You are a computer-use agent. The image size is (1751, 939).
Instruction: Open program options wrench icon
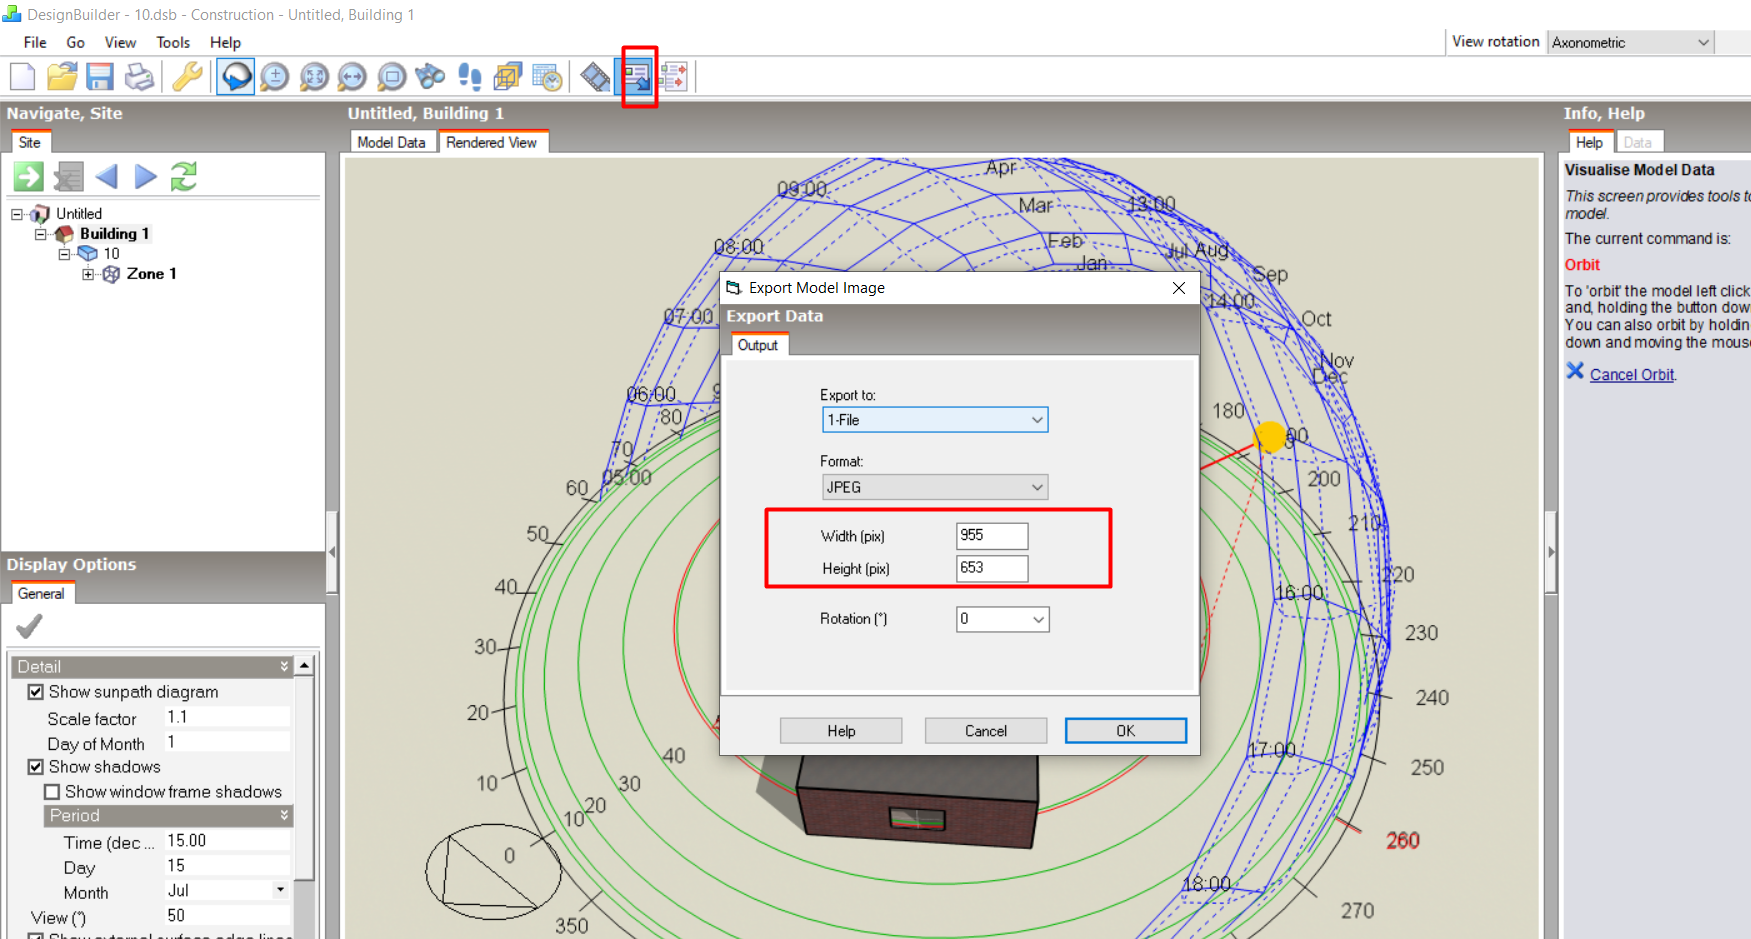tap(187, 77)
